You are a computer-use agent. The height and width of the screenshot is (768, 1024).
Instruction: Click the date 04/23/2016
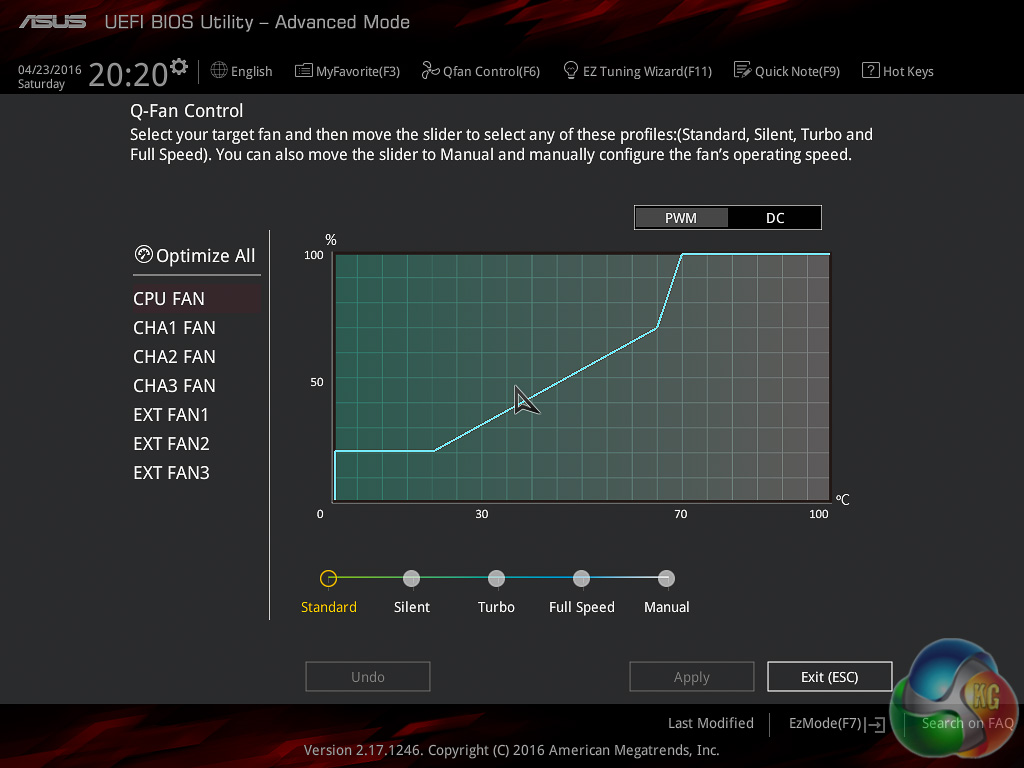click(x=50, y=69)
